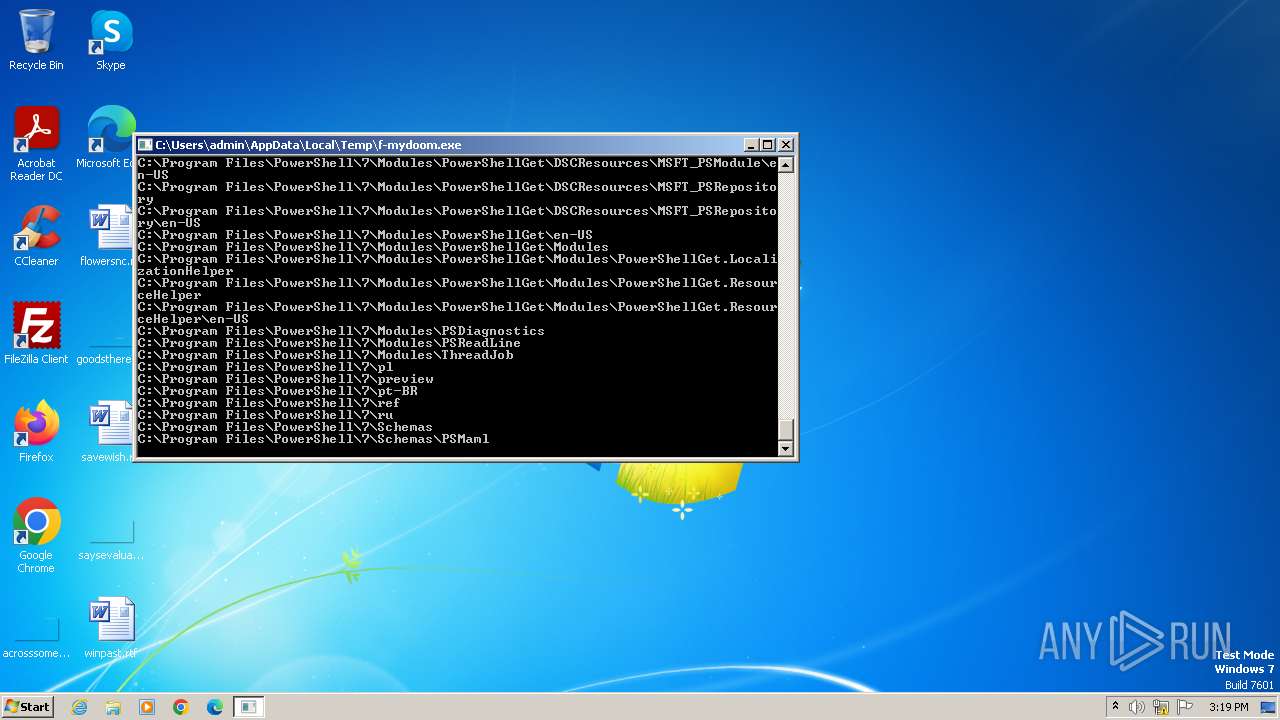1280x720 pixels.
Task: Open Internet Explorer from taskbar
Action: (79, 707)
